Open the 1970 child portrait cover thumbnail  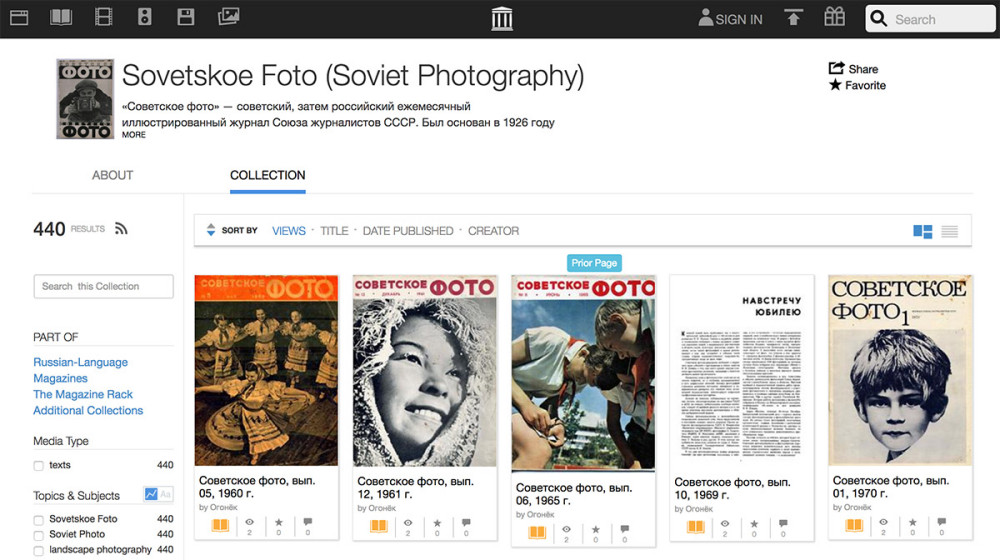[900, 371]
